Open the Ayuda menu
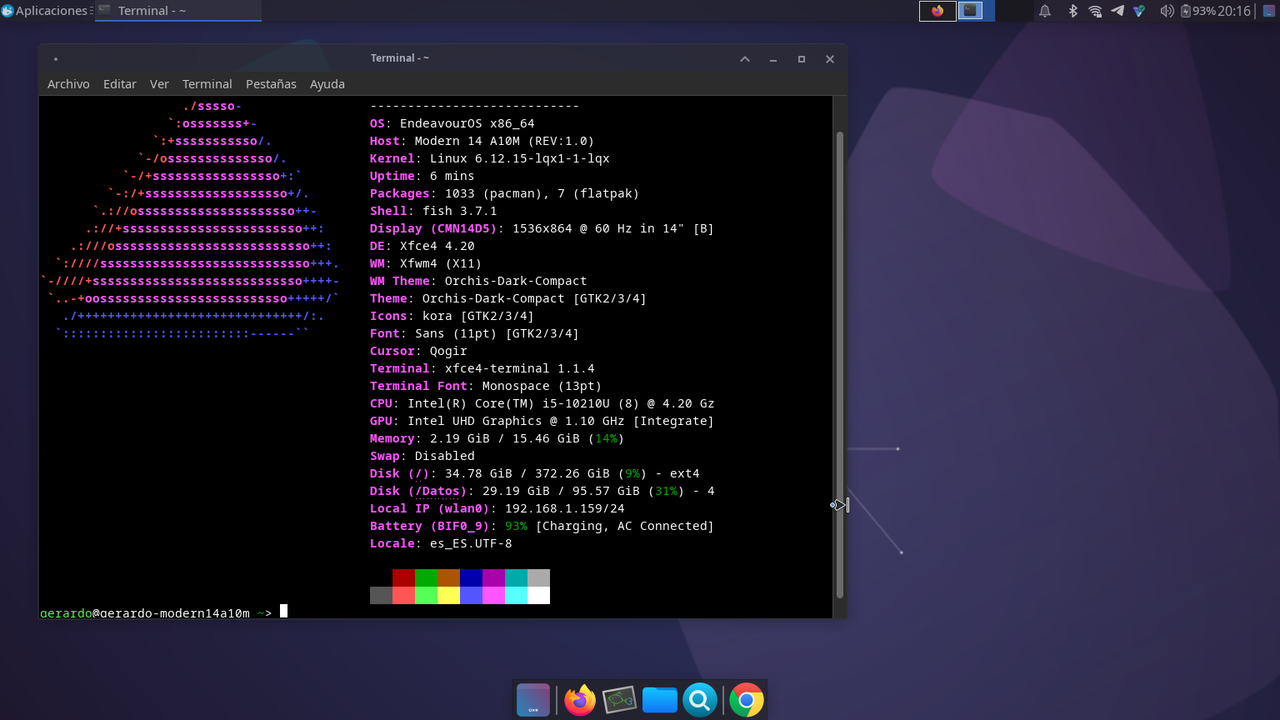The width and height of the screenshot is (1280, 720). click(x=327, y=84)
